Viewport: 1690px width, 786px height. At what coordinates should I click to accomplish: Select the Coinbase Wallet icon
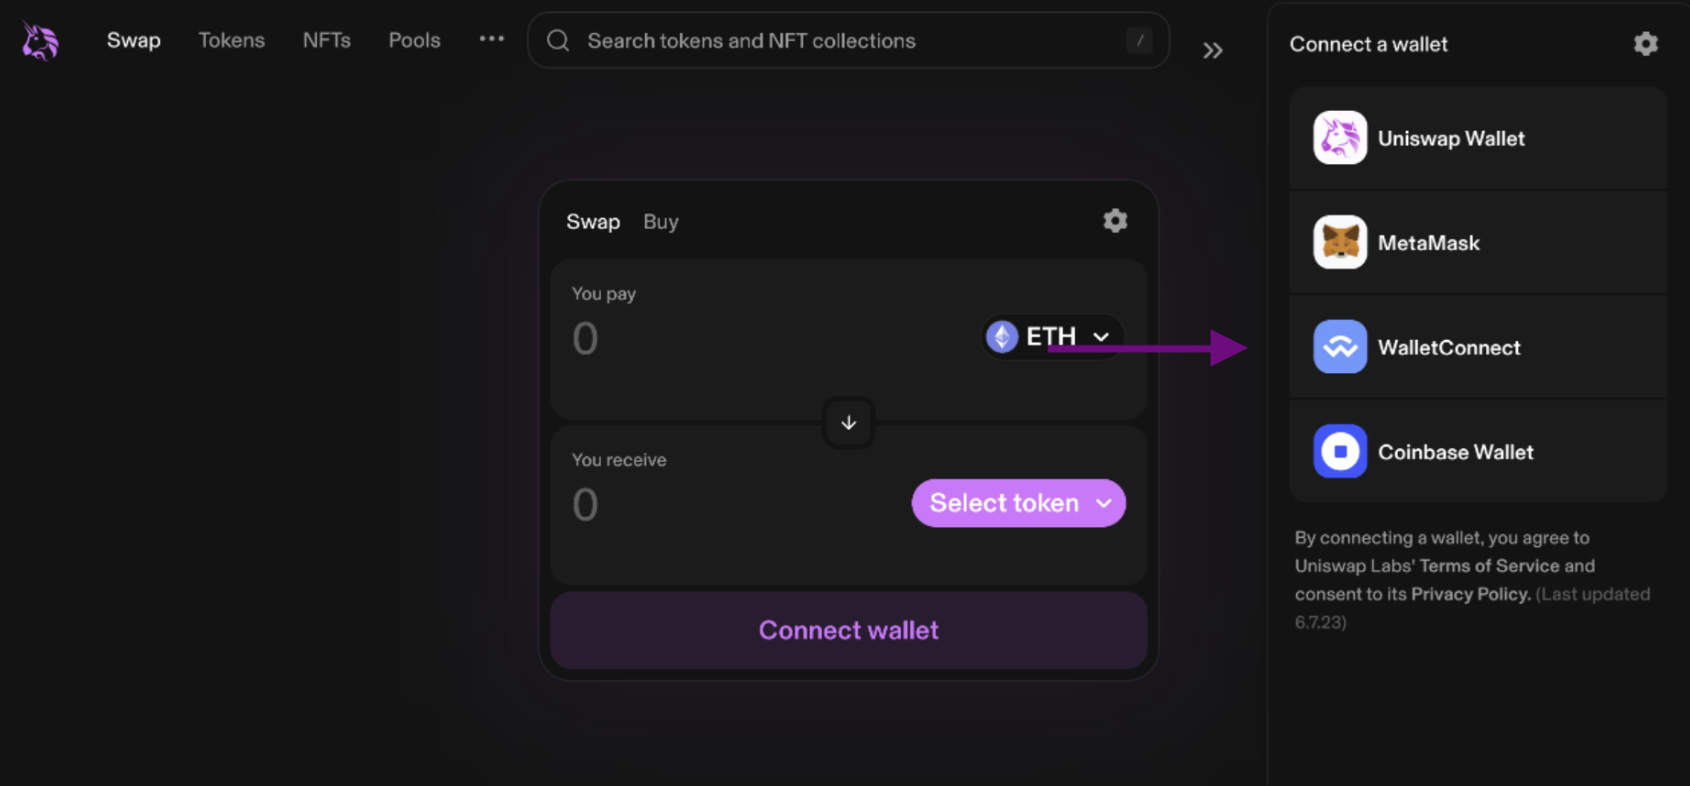point(1339,451)
